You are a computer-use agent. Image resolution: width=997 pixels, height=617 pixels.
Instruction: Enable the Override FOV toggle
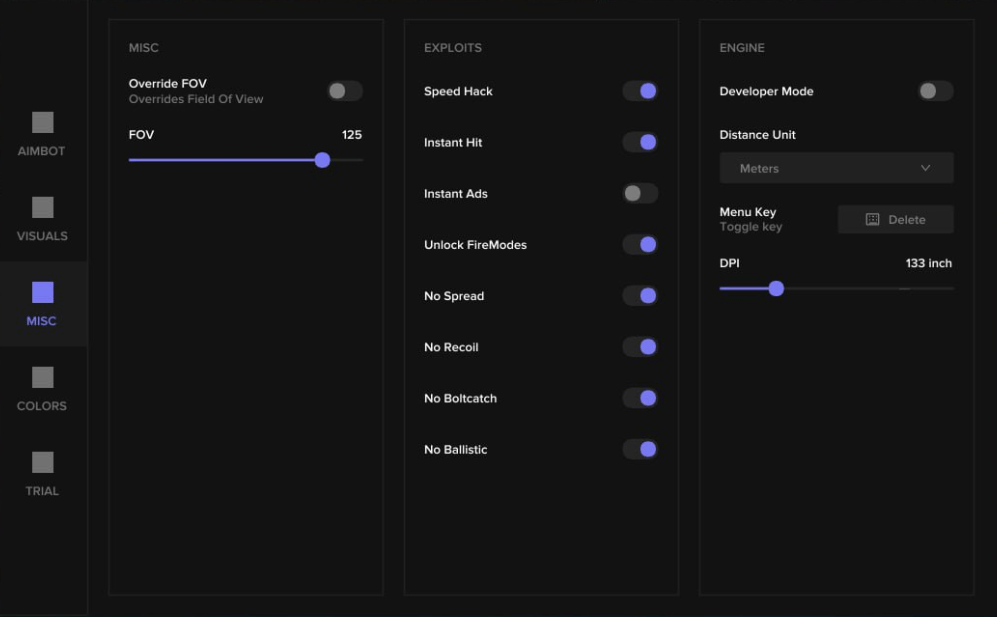point(345,91)
